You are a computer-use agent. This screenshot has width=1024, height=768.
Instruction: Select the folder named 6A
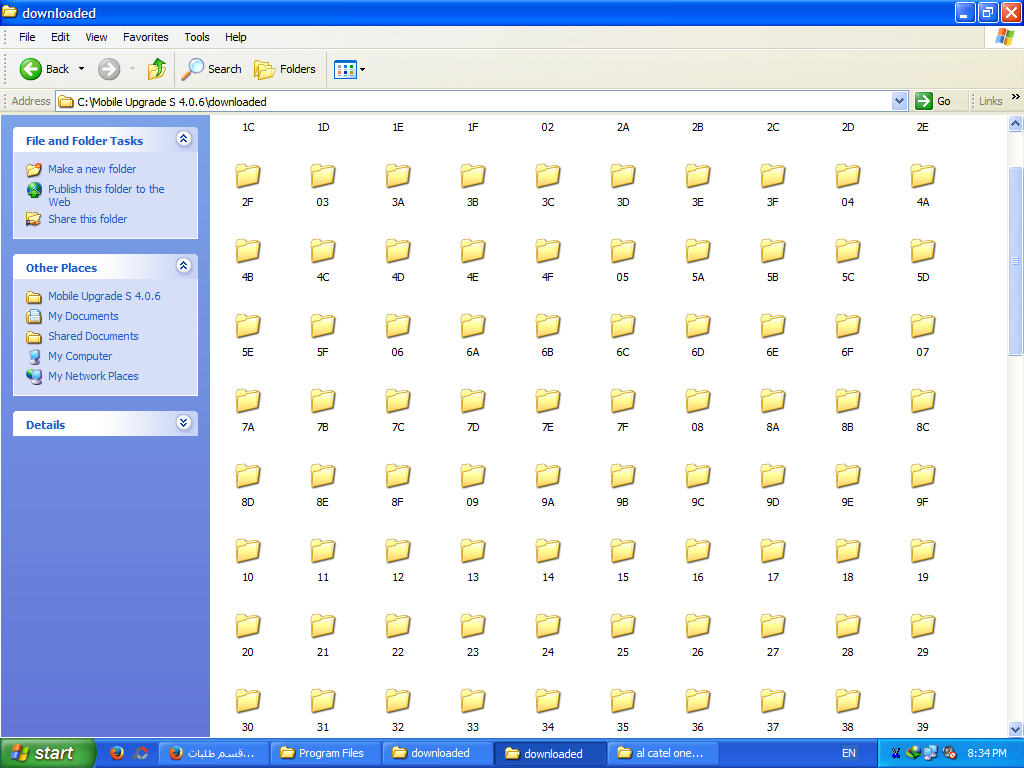click(473, 335)
